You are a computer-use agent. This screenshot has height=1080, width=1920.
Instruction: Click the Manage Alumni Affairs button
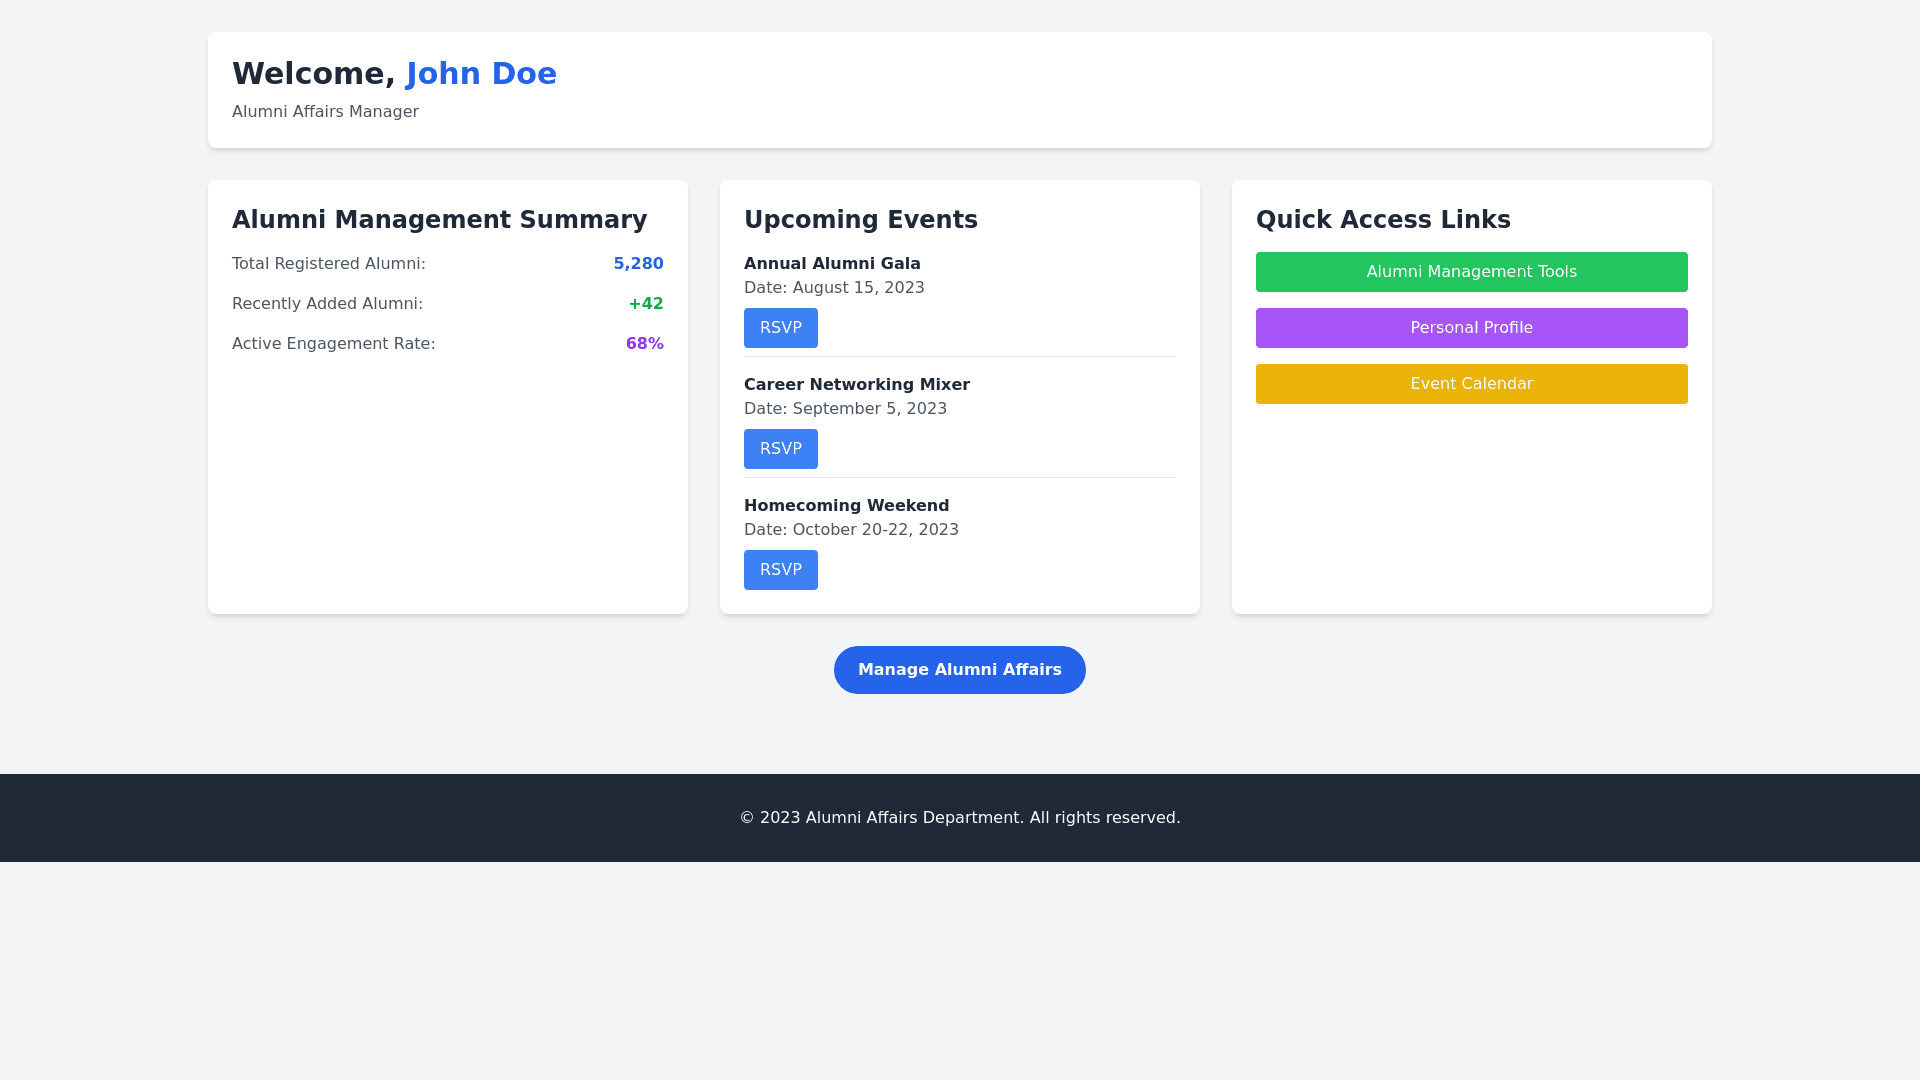point(959,670)
